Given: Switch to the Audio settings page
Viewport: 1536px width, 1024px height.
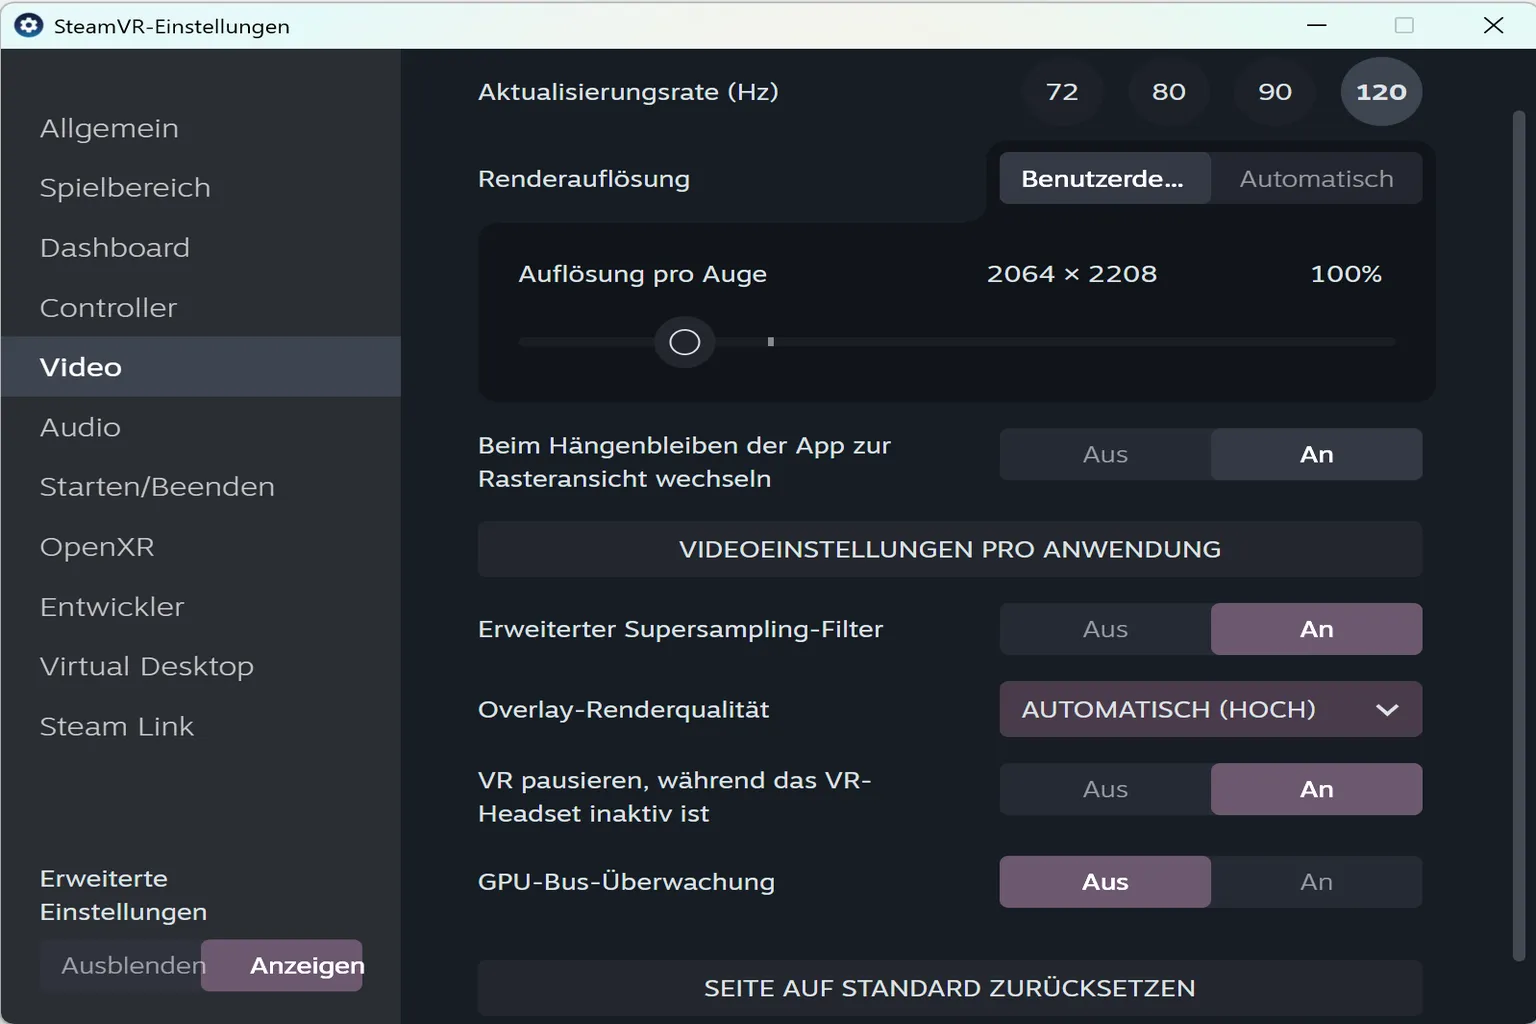Looking at the screenshot, I should (x=200, y=427).
